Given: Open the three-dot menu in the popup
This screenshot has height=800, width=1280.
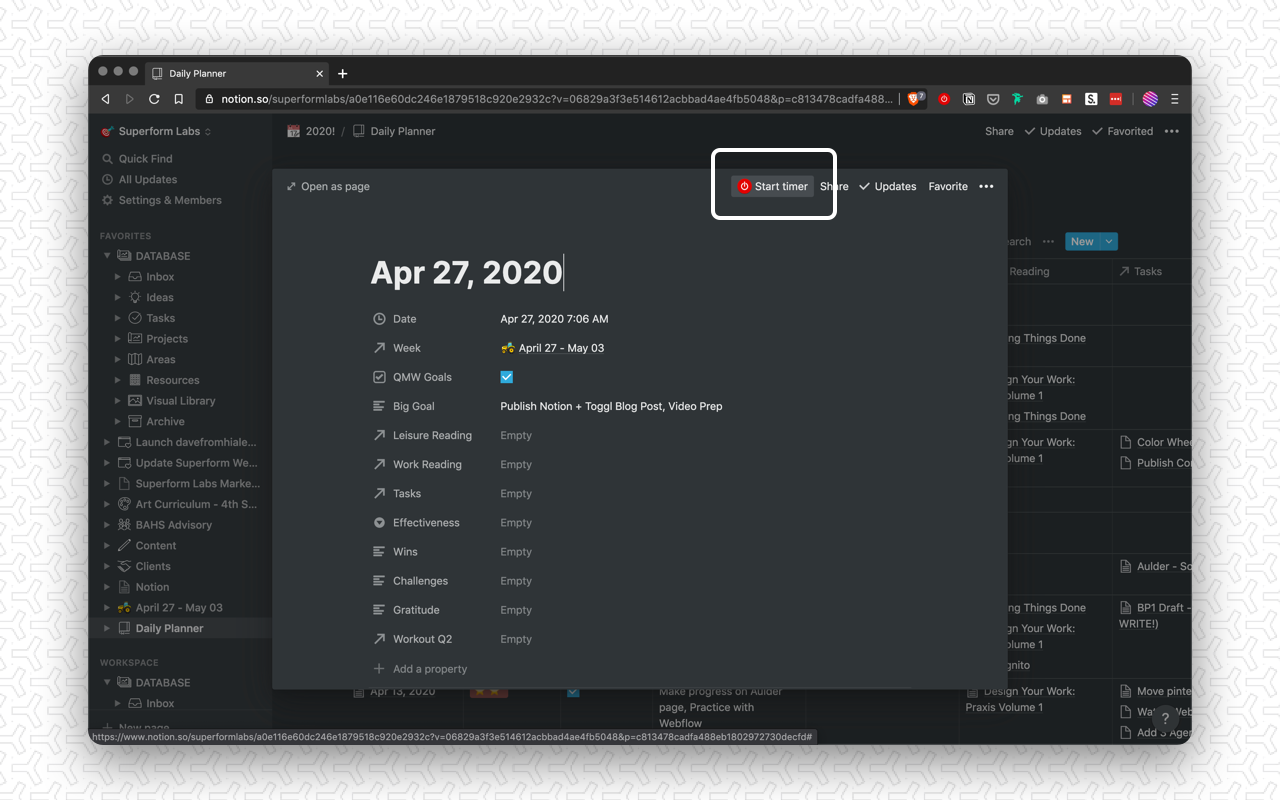Looking at the screenshot, I should 986,186.
